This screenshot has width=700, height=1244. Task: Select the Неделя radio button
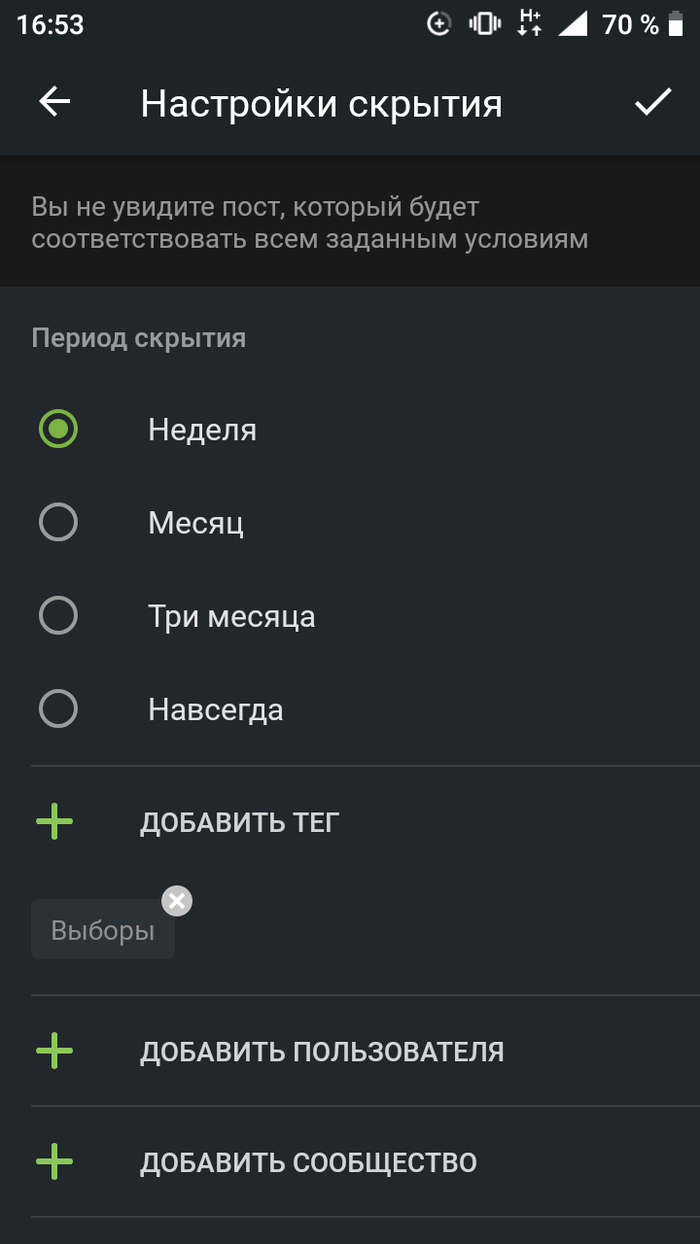click(58, 429)
